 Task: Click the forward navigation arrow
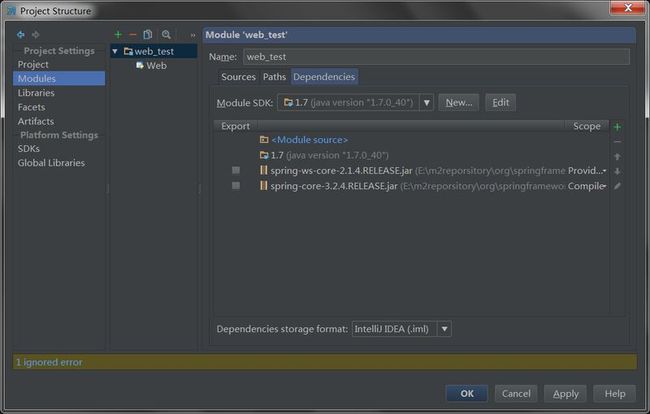point(36,35)
